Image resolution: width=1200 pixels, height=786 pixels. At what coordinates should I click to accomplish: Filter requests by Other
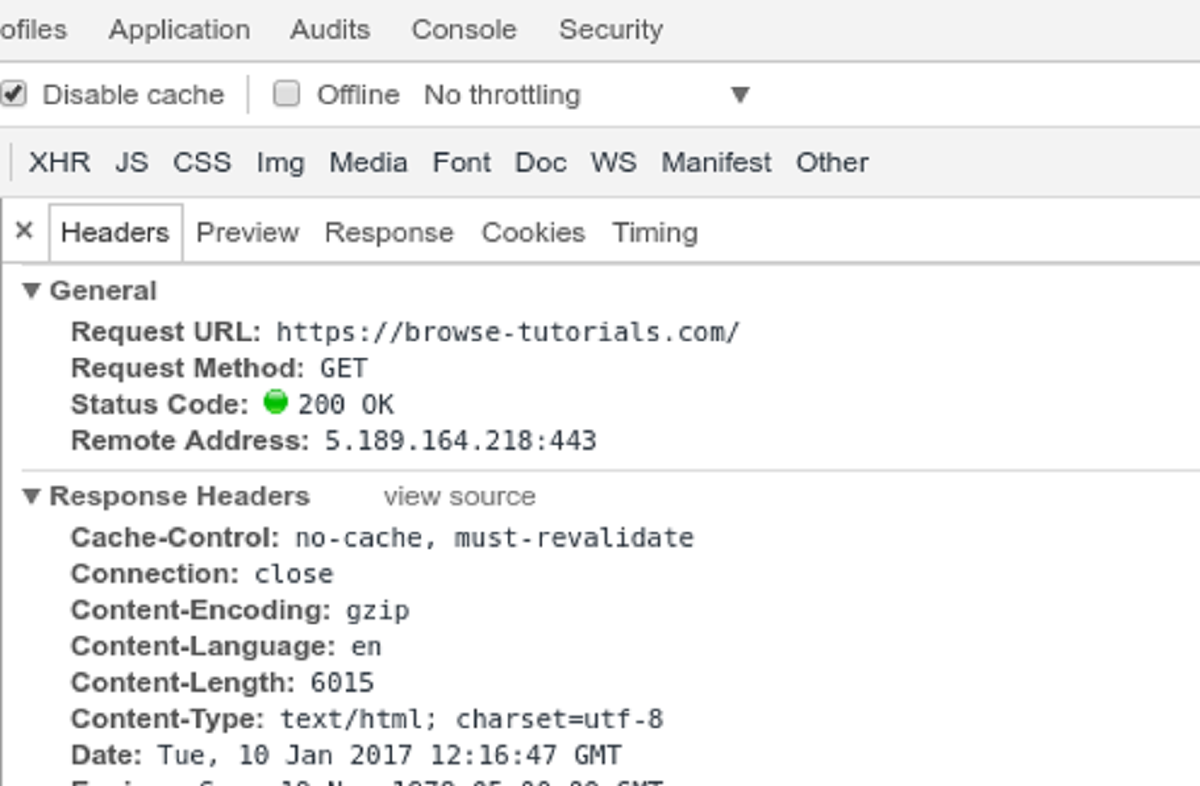pos(832,162)
